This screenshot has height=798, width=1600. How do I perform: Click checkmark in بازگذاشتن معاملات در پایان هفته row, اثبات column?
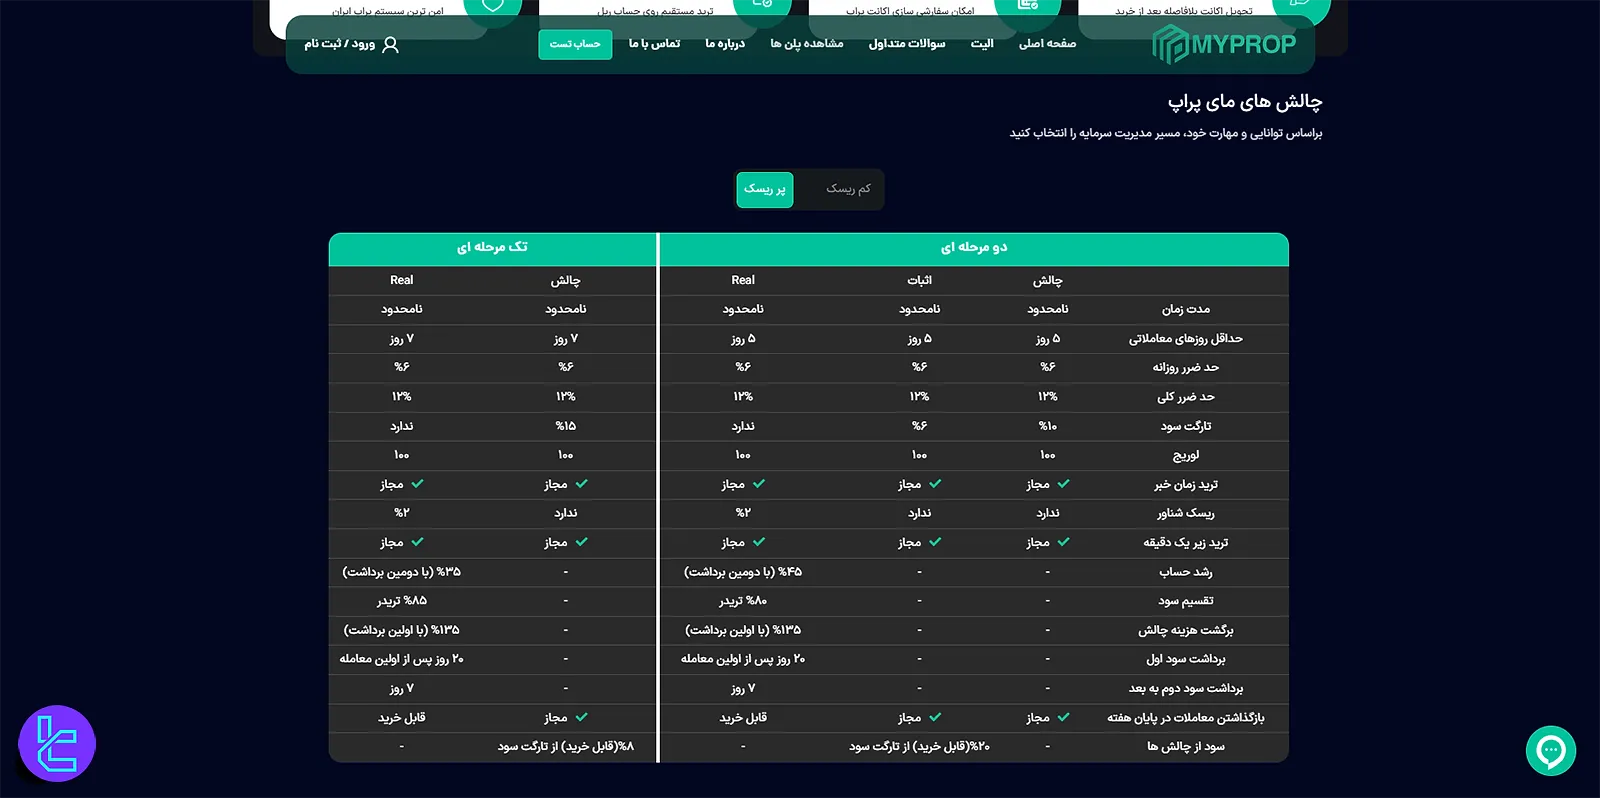tap(935, 717)
